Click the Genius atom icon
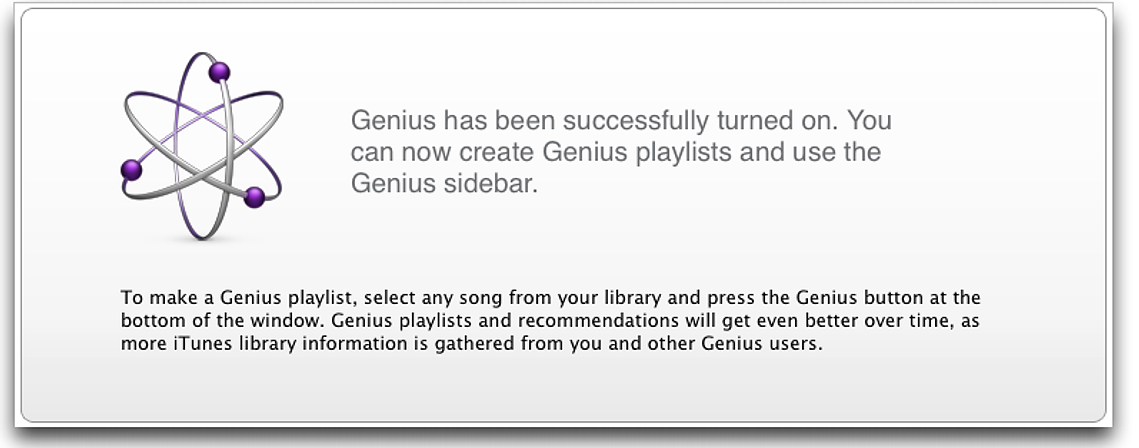1139x448 pixels. tap(202, 145)
